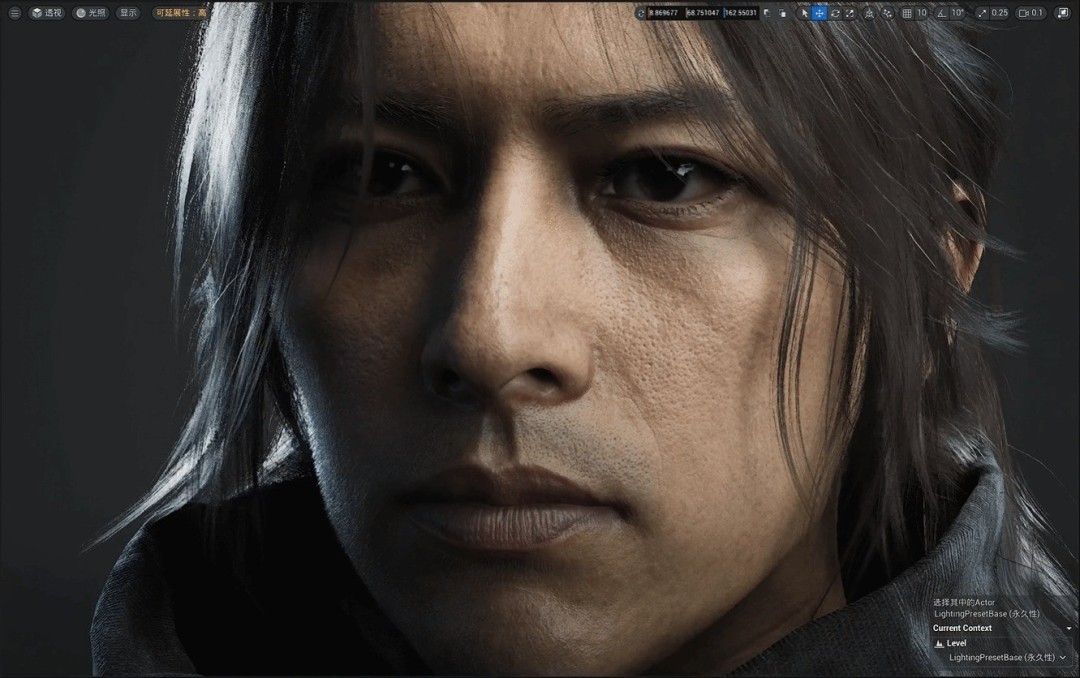
Task: Click the 选择其中的Actor label
Action: point(964,602)
